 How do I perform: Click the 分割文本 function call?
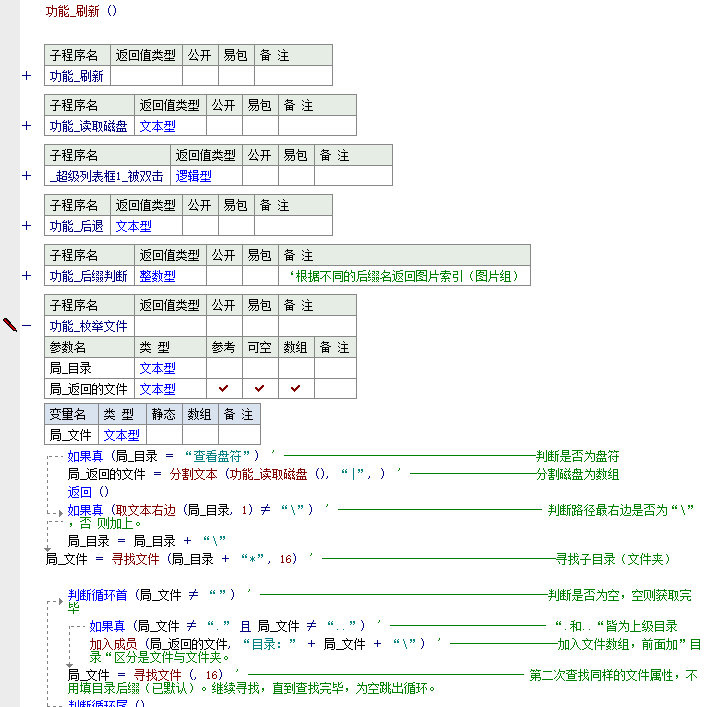pos(193,474)
